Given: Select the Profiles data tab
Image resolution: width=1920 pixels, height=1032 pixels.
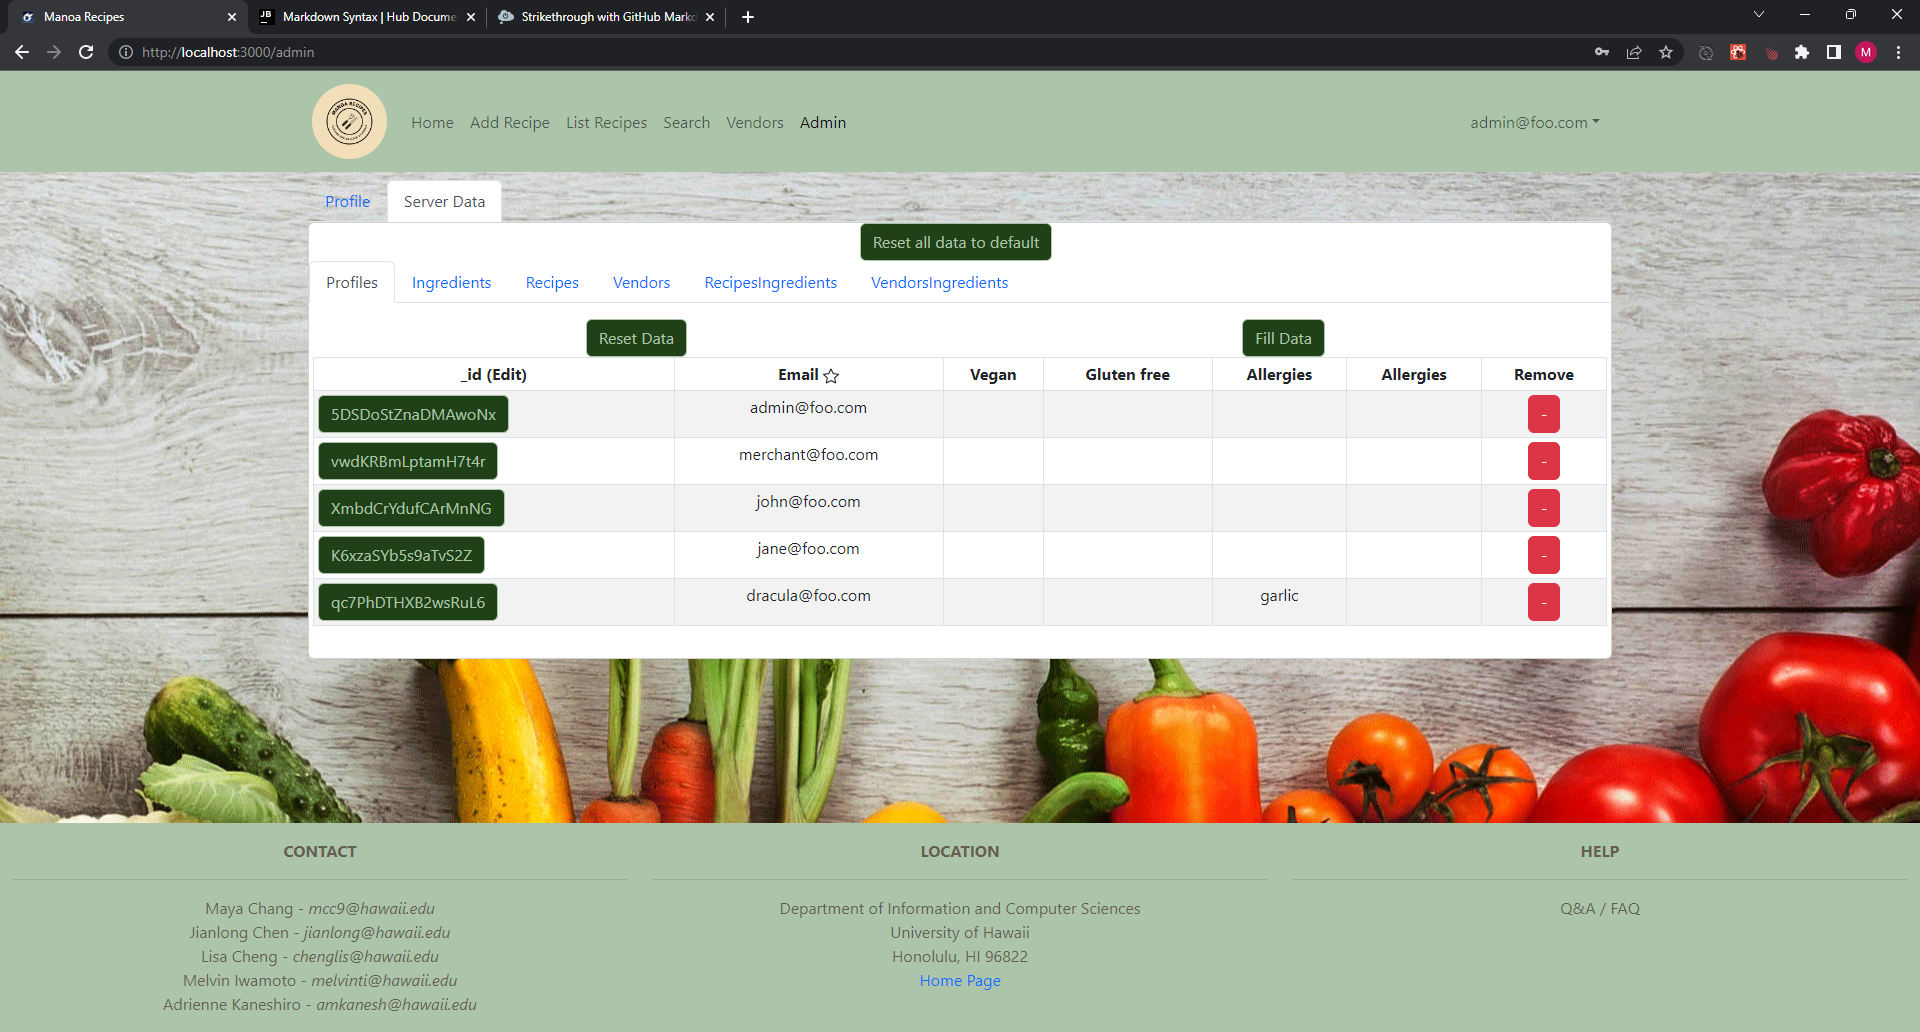Looking at the screenshot, I should (352, 283).
